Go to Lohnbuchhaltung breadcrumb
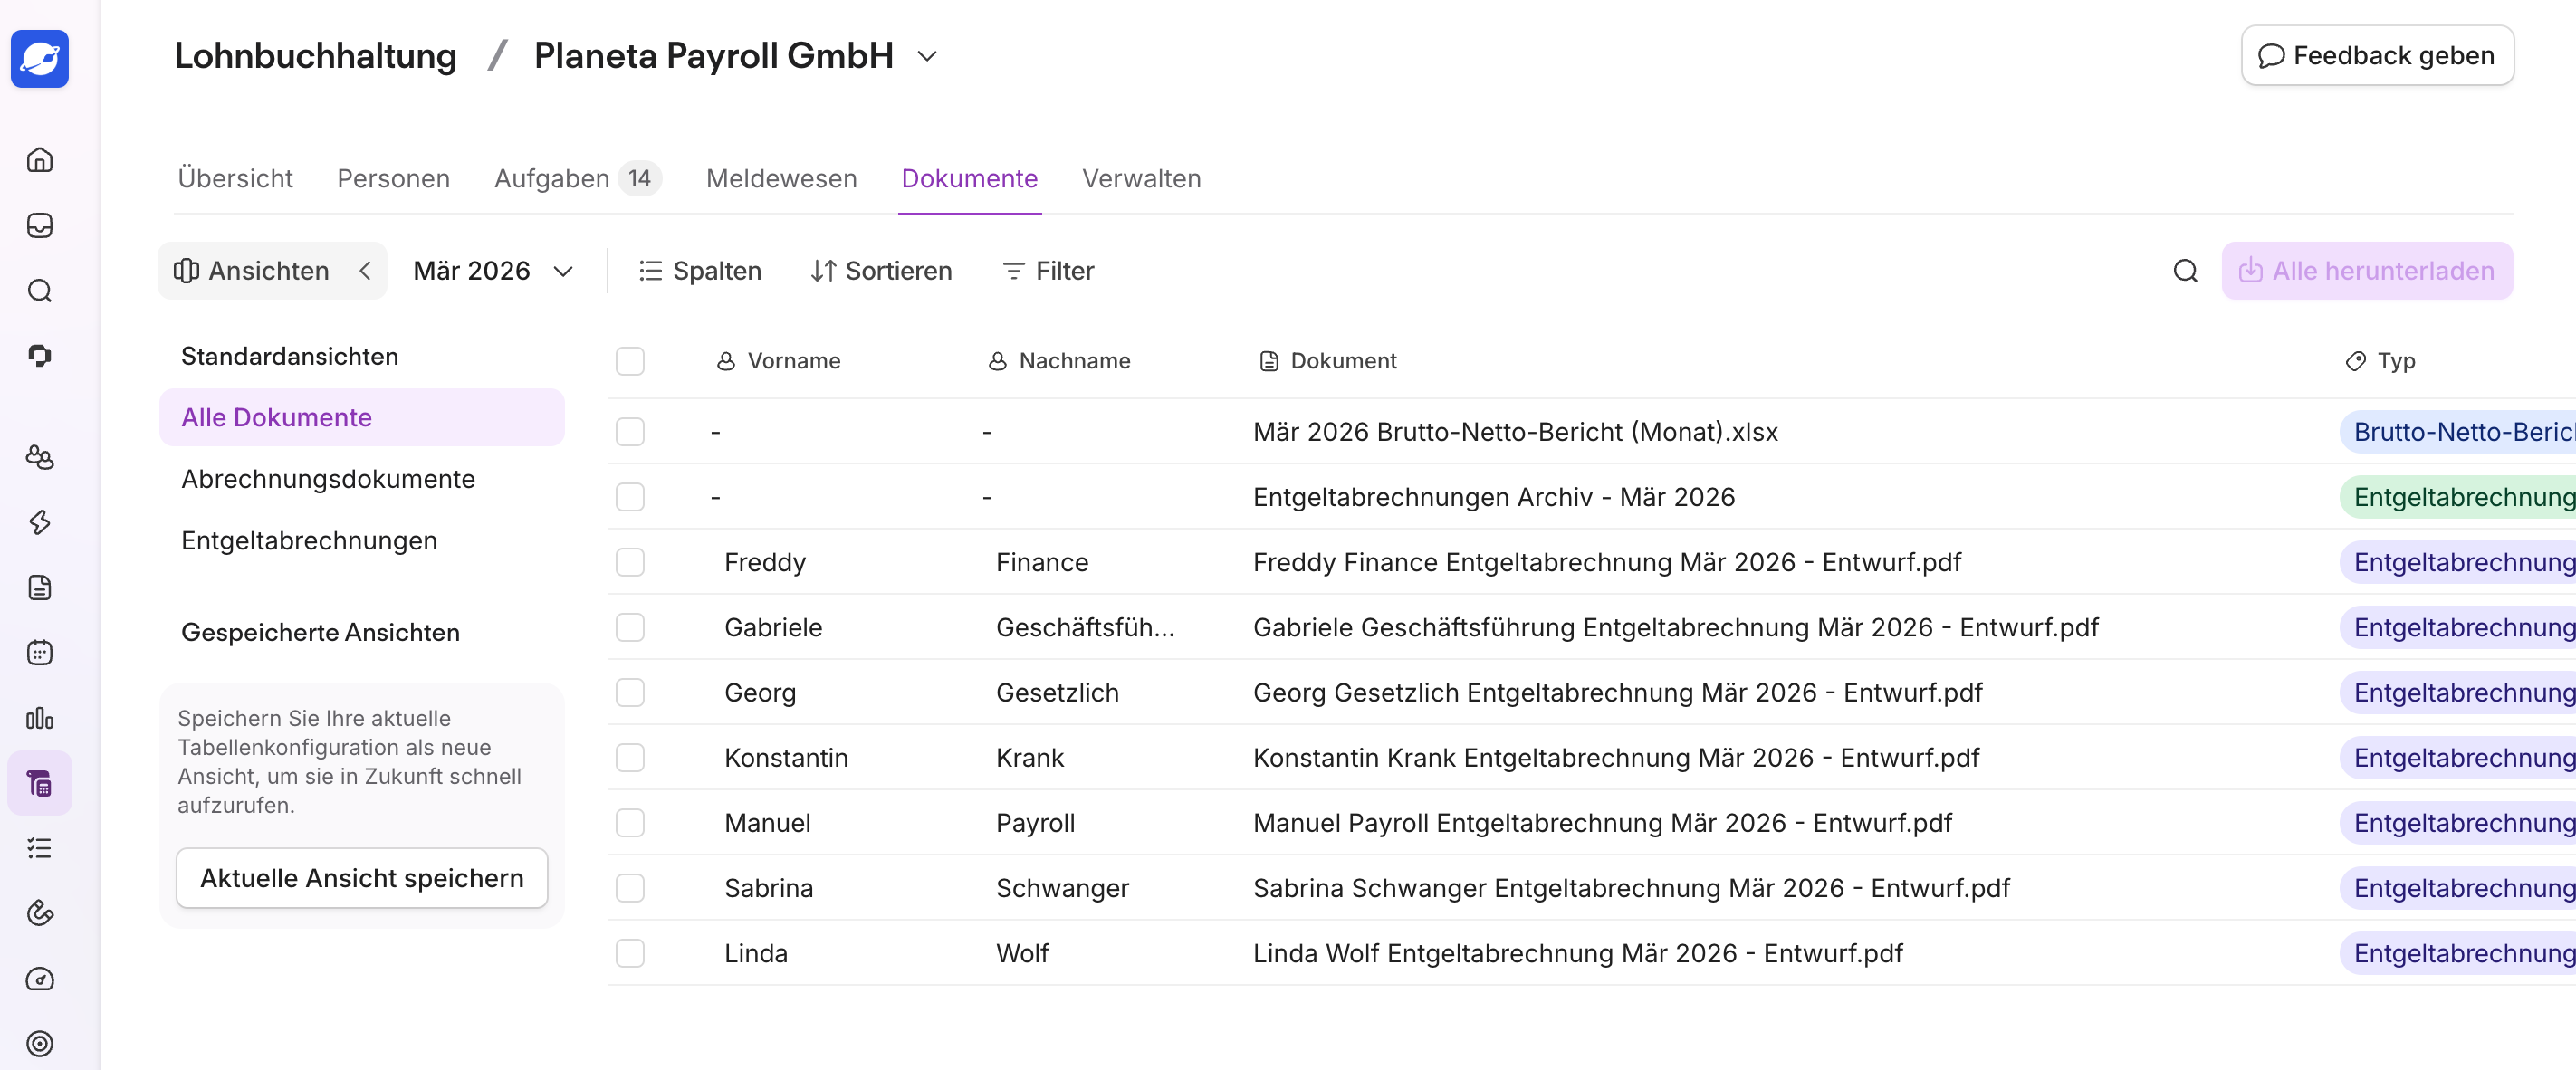The width and height of the screenshot is (2576, 1070). tap(315, 56)
